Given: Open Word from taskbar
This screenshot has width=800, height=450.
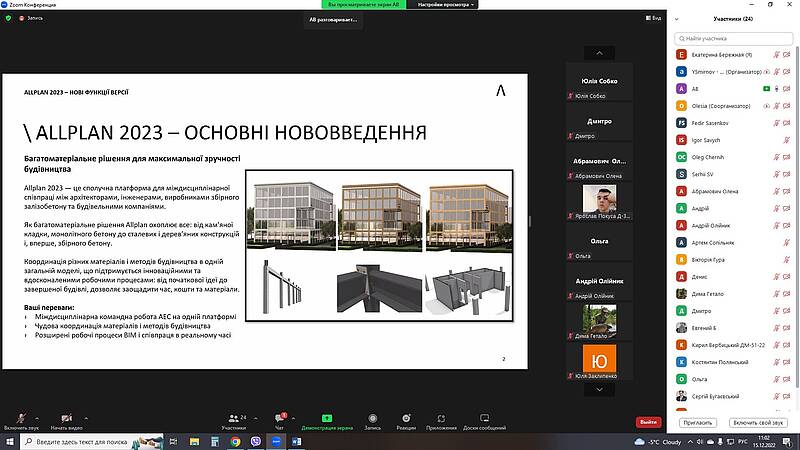Looking at the screenshot, I should point(296,442).
